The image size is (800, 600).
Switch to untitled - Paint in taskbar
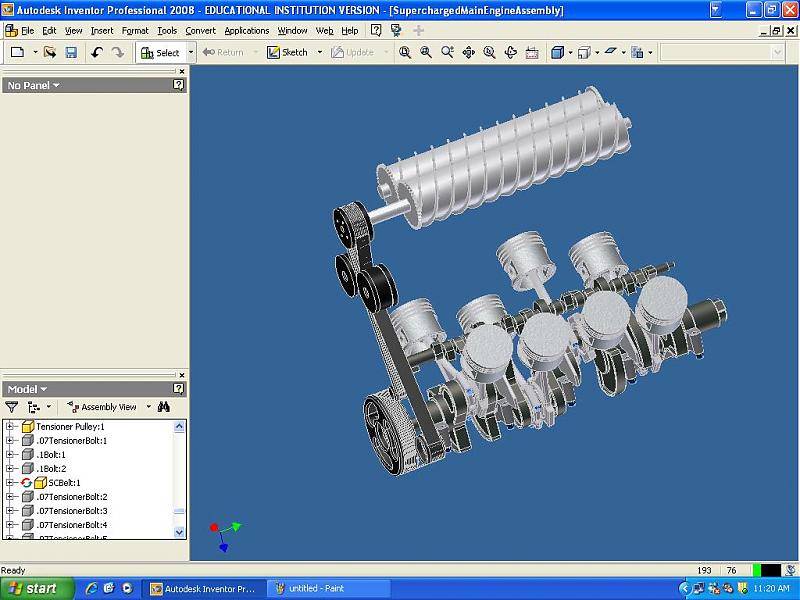click(x=331, y=588)
